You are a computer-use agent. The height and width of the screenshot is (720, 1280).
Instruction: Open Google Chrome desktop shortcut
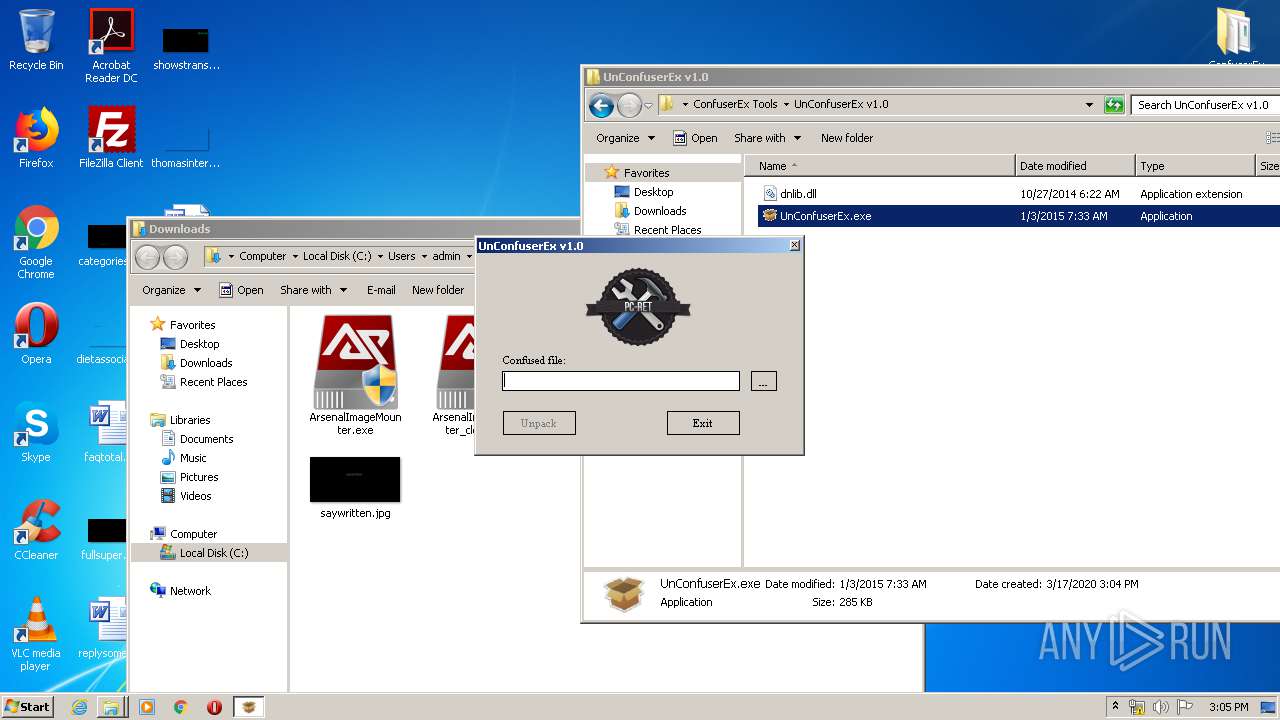pyautogui.click(x=36, y=242)
